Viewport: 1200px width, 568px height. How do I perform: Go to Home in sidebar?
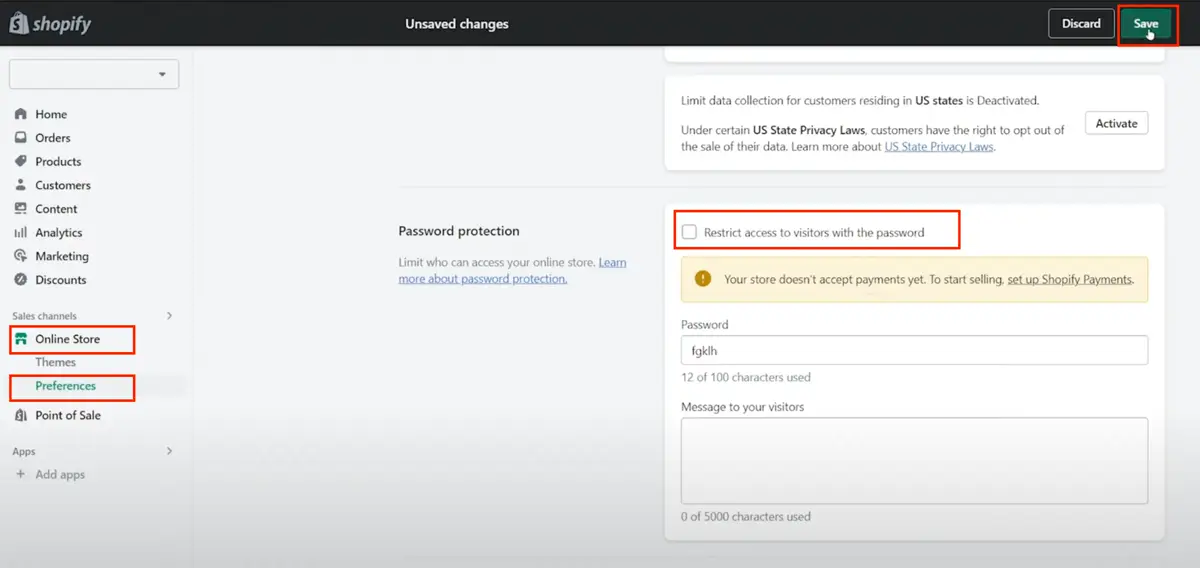[51, 114]
